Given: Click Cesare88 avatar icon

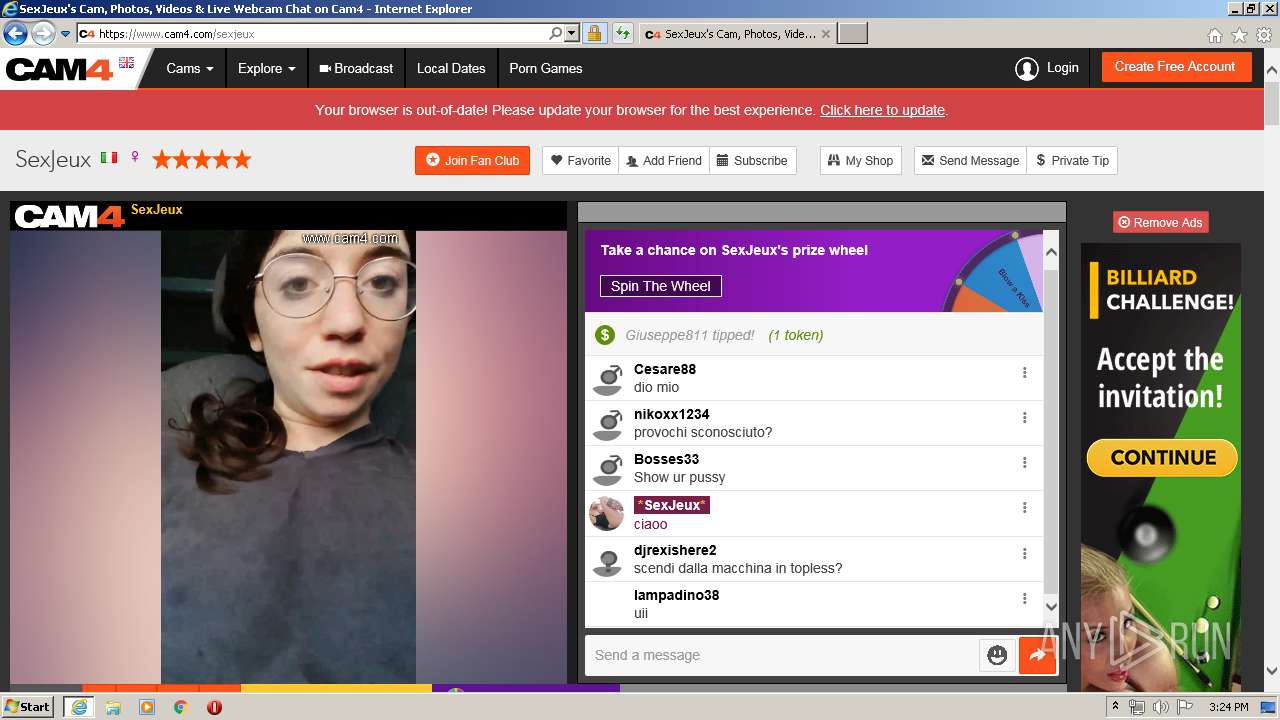Looking at the screenshot, I should 607,379.
